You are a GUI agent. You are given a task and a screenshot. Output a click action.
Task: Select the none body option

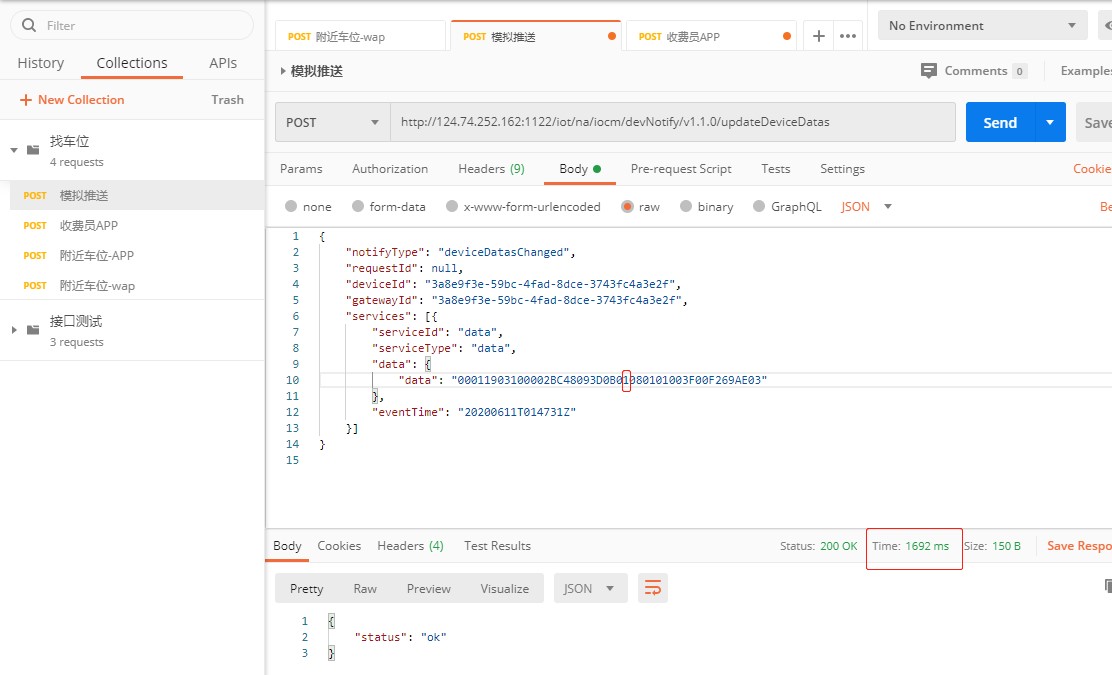[291, 207]
